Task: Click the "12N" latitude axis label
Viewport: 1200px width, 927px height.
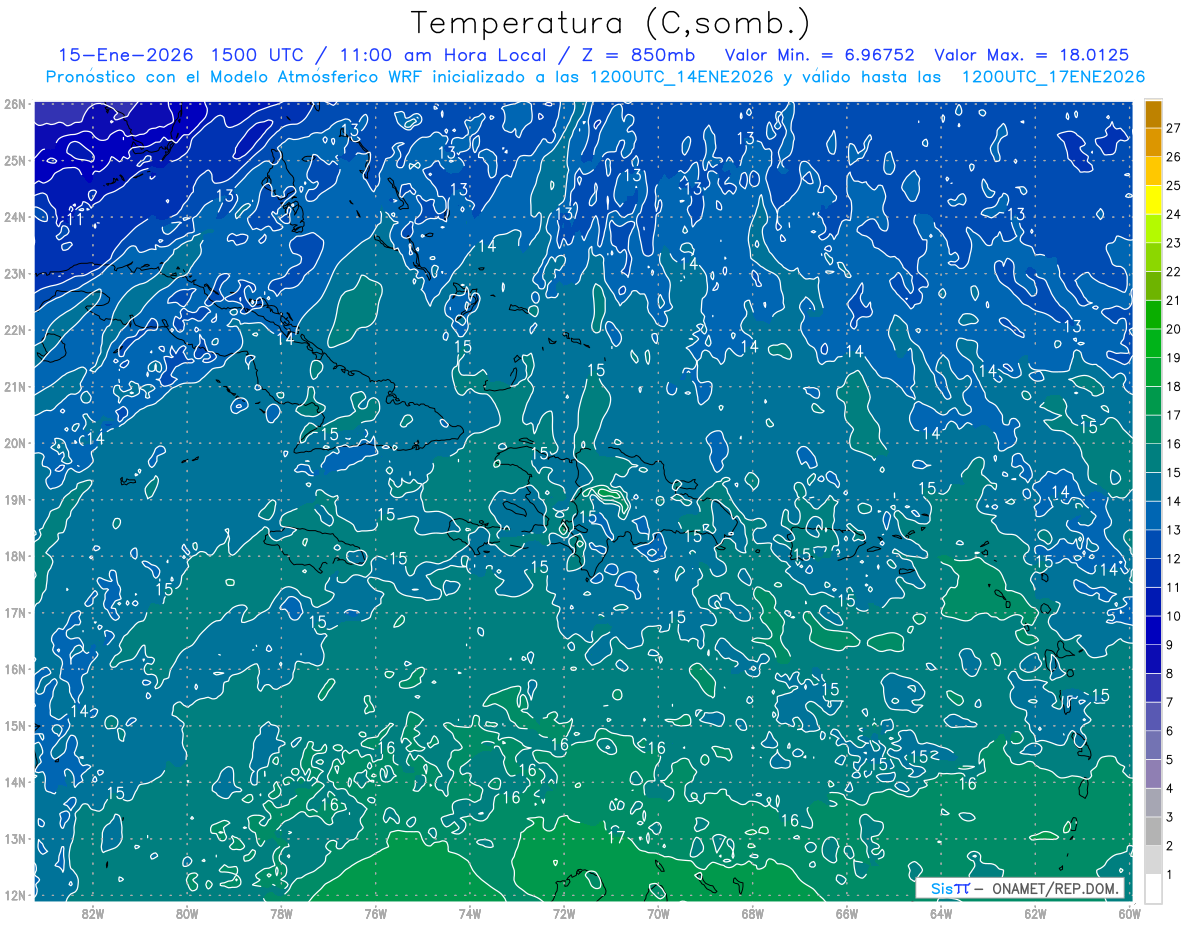Action: tap(14, 895)
